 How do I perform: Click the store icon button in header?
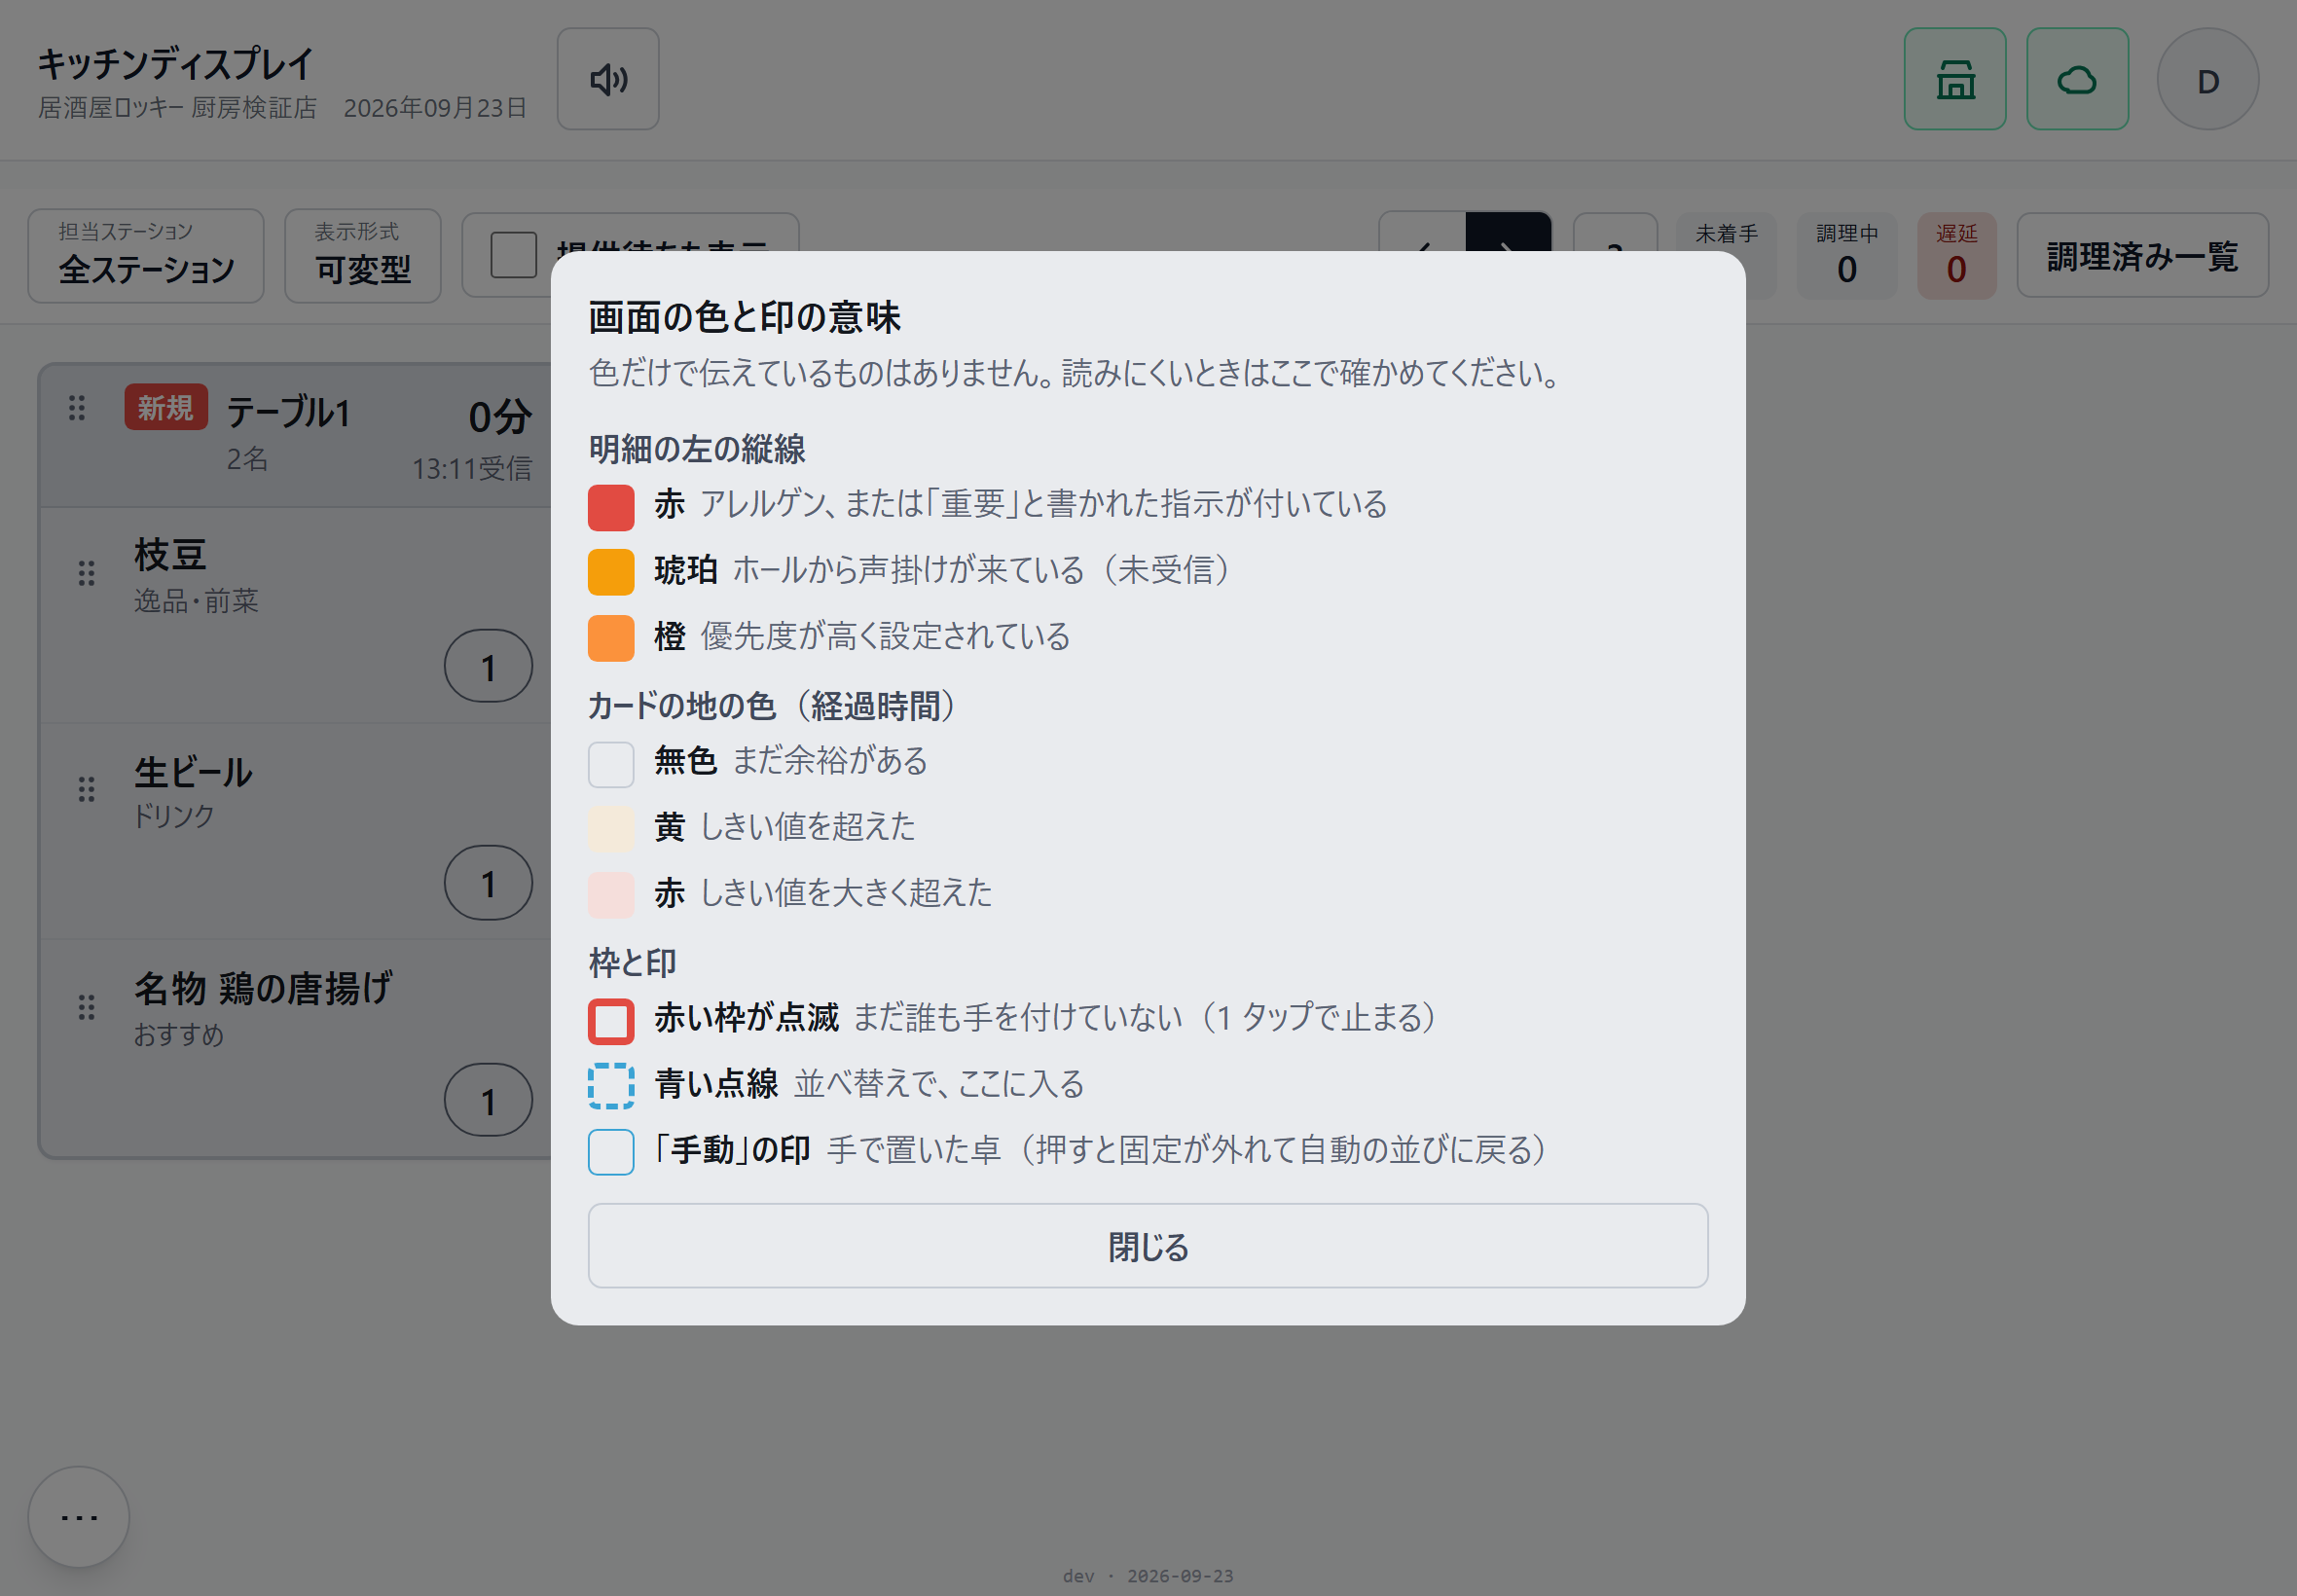(1954, 79)
